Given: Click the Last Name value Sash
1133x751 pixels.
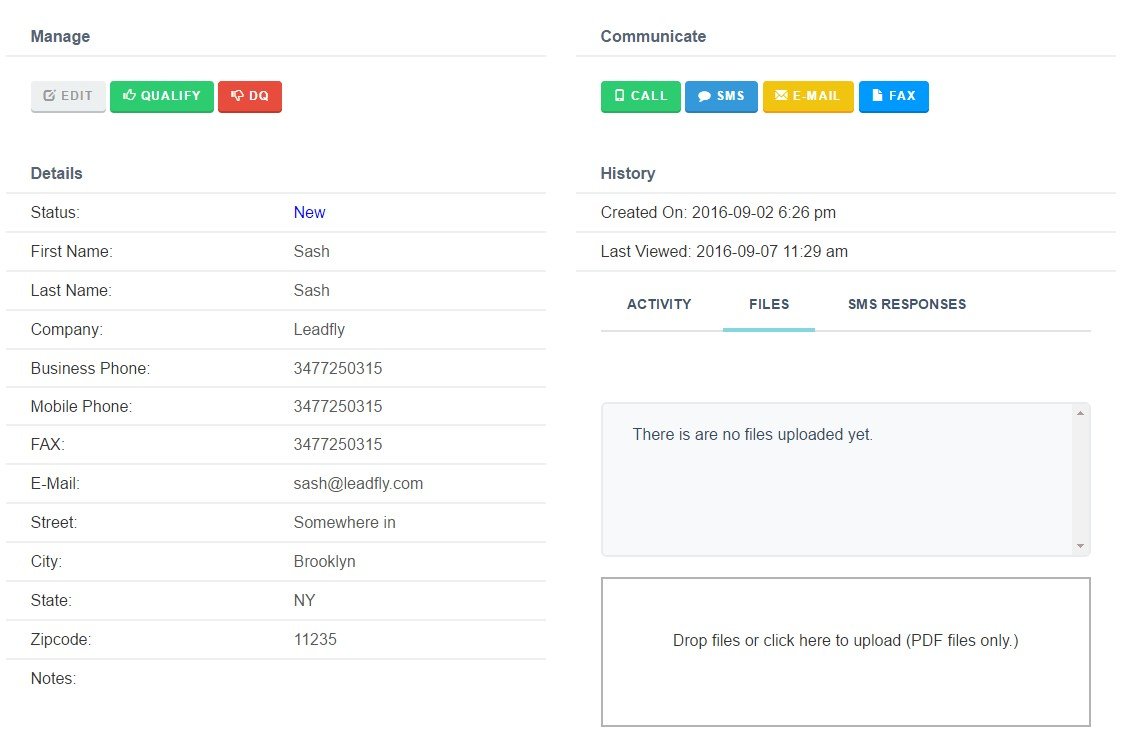Looking at the screenshot, I should (x=311, y=291).
